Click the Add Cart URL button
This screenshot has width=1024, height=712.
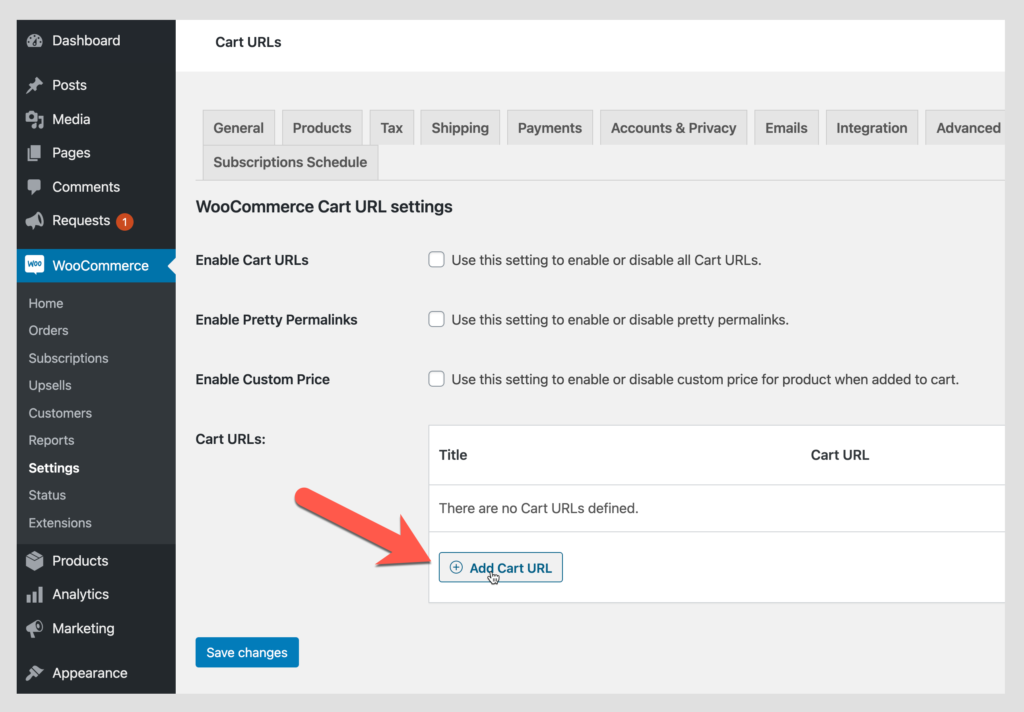[500, 567]
